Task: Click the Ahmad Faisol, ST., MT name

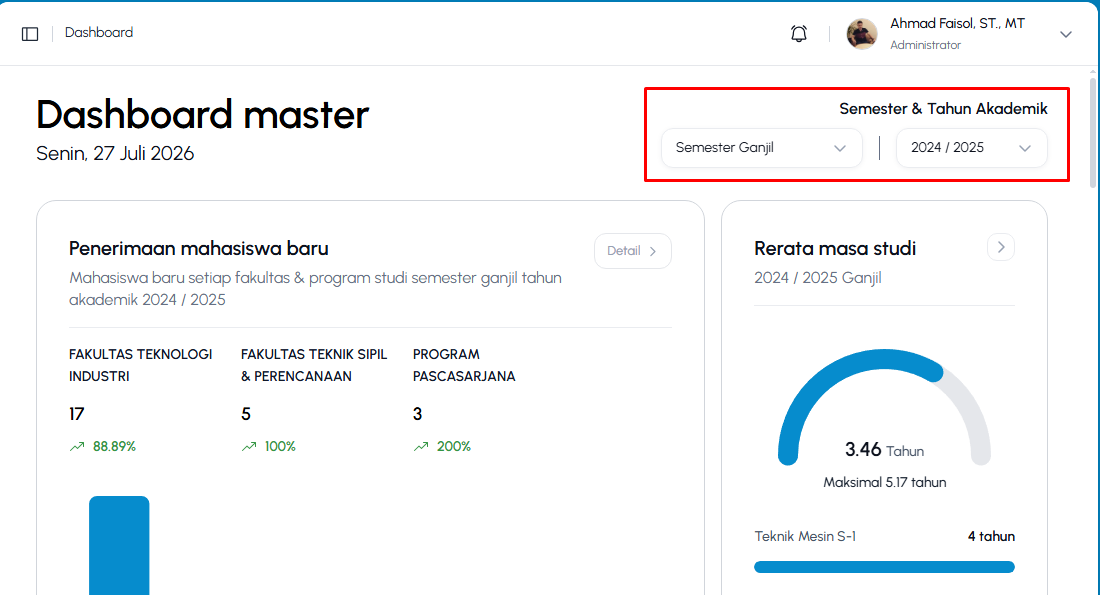Action: point(957,23)
